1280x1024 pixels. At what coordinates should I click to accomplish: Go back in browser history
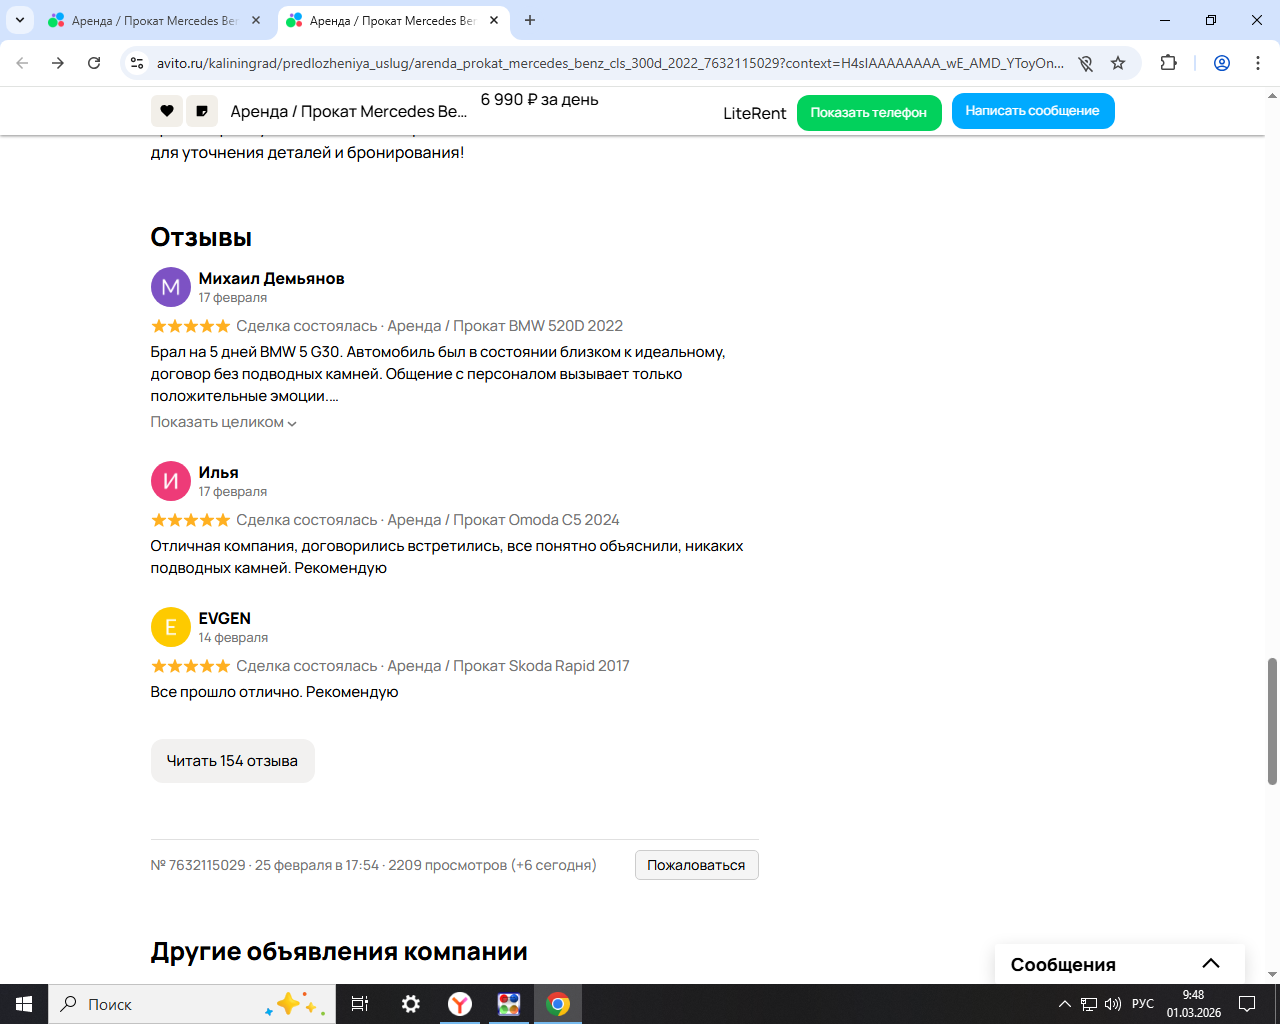coord(22,63)
